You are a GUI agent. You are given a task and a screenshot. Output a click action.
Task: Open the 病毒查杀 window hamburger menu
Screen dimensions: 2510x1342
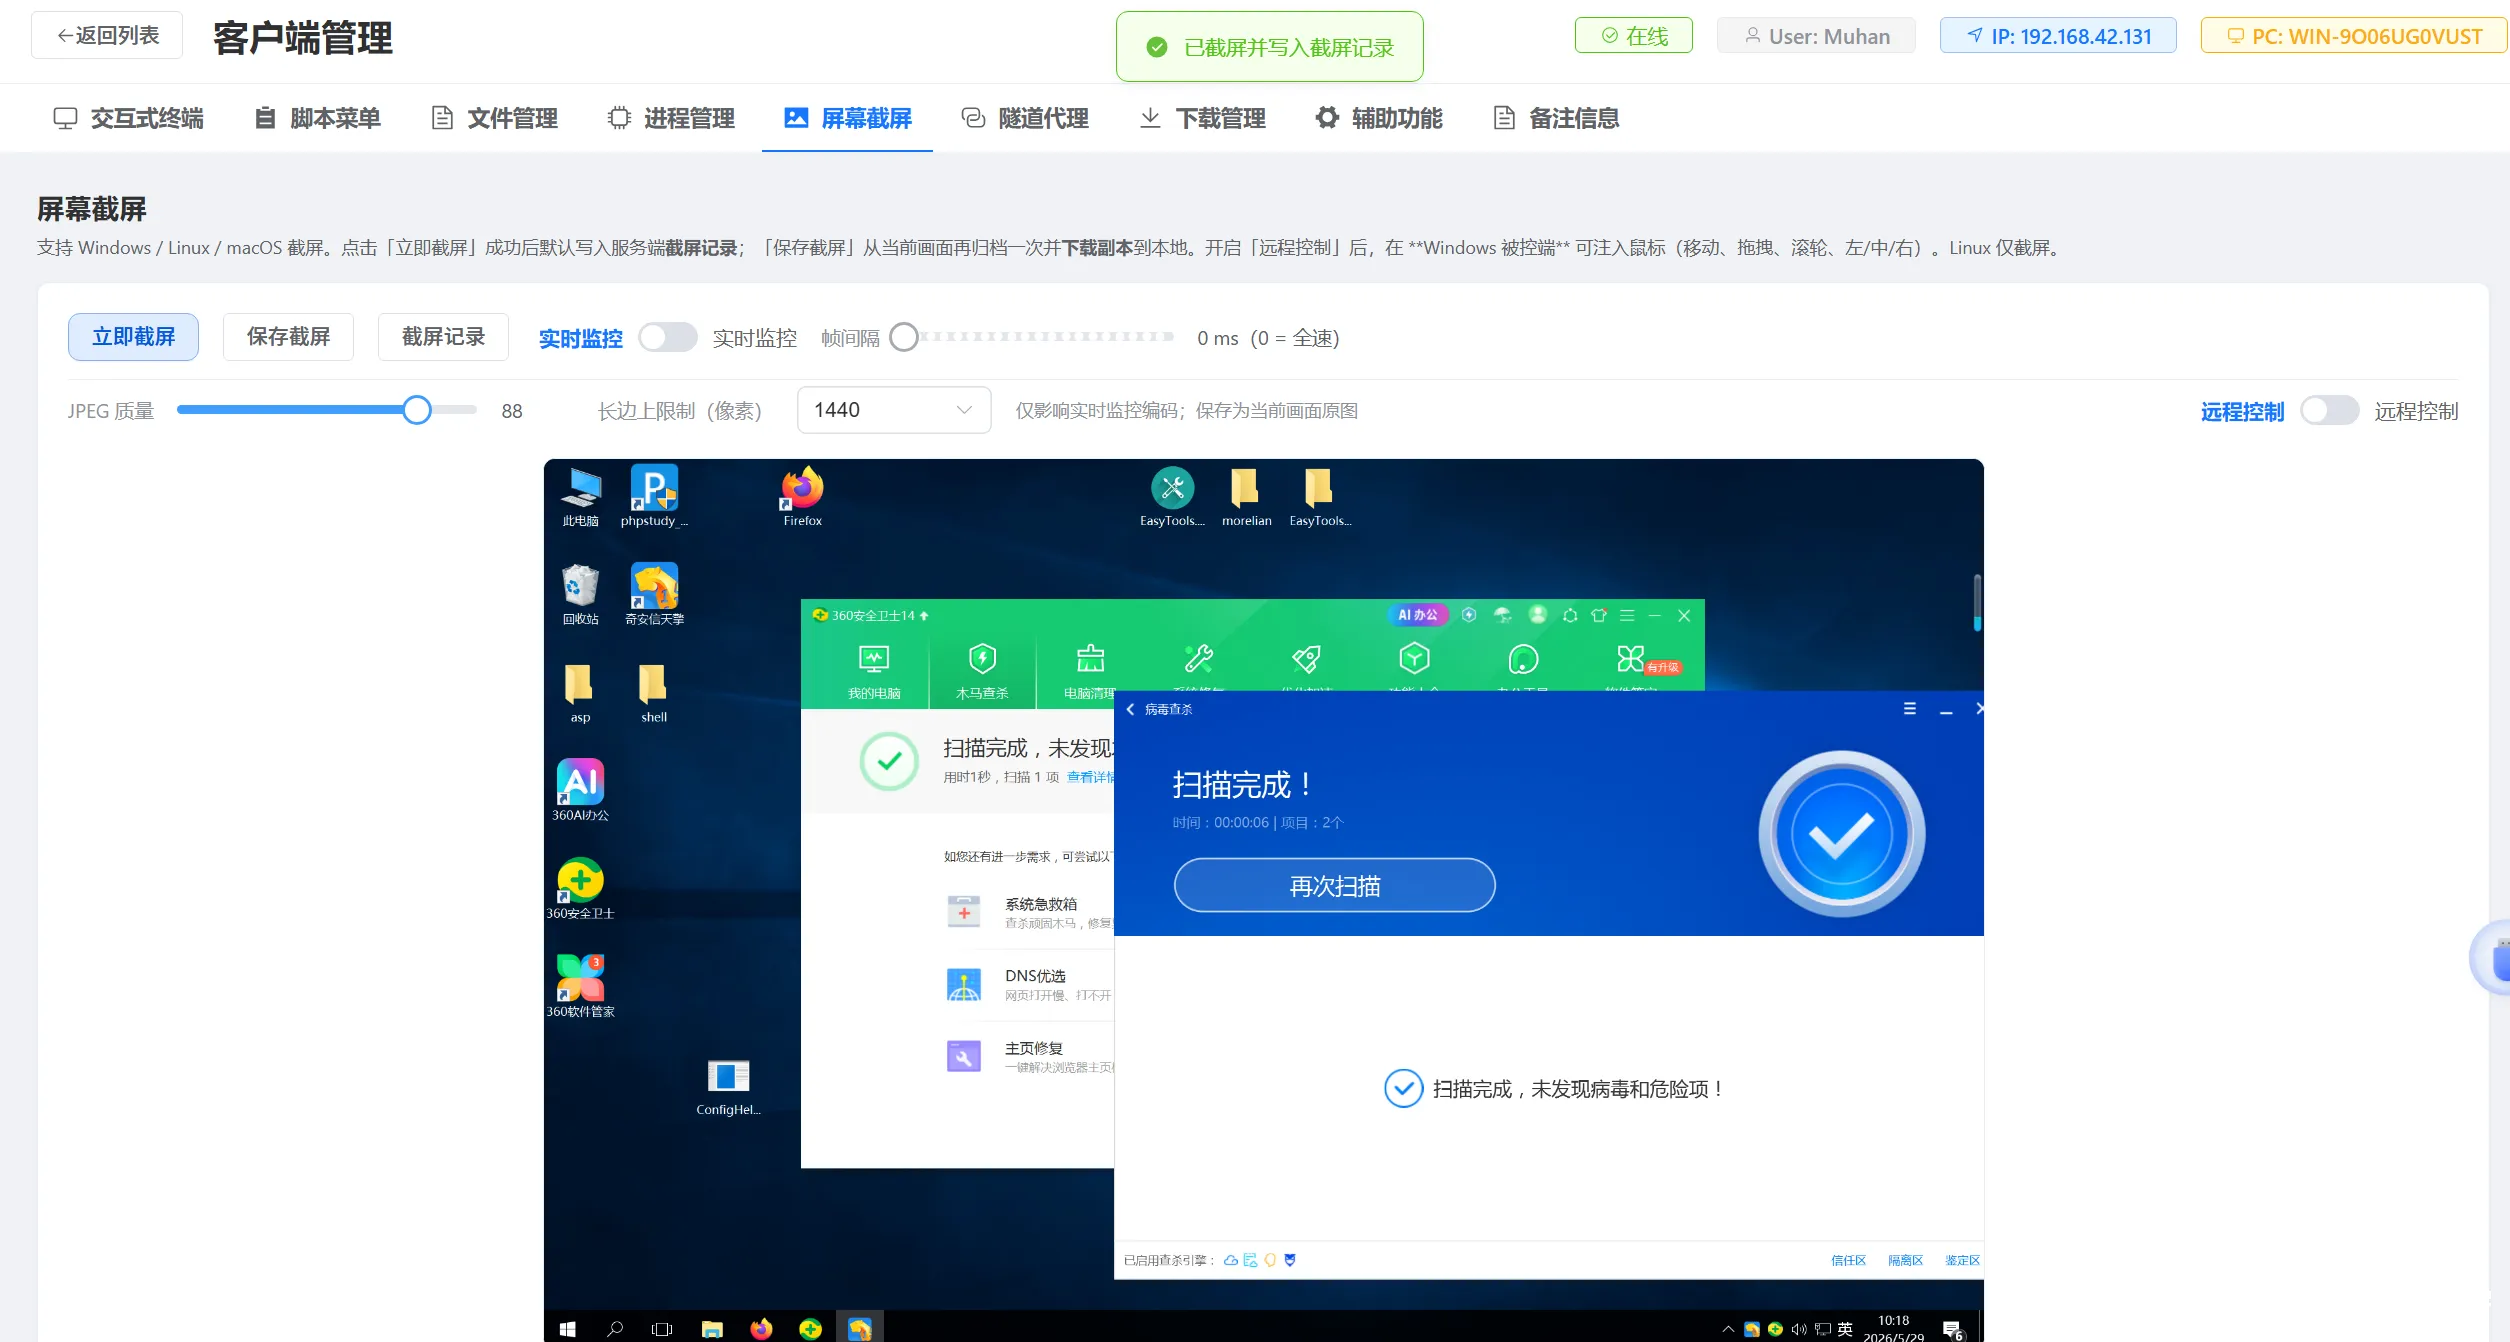point(1909,709)
